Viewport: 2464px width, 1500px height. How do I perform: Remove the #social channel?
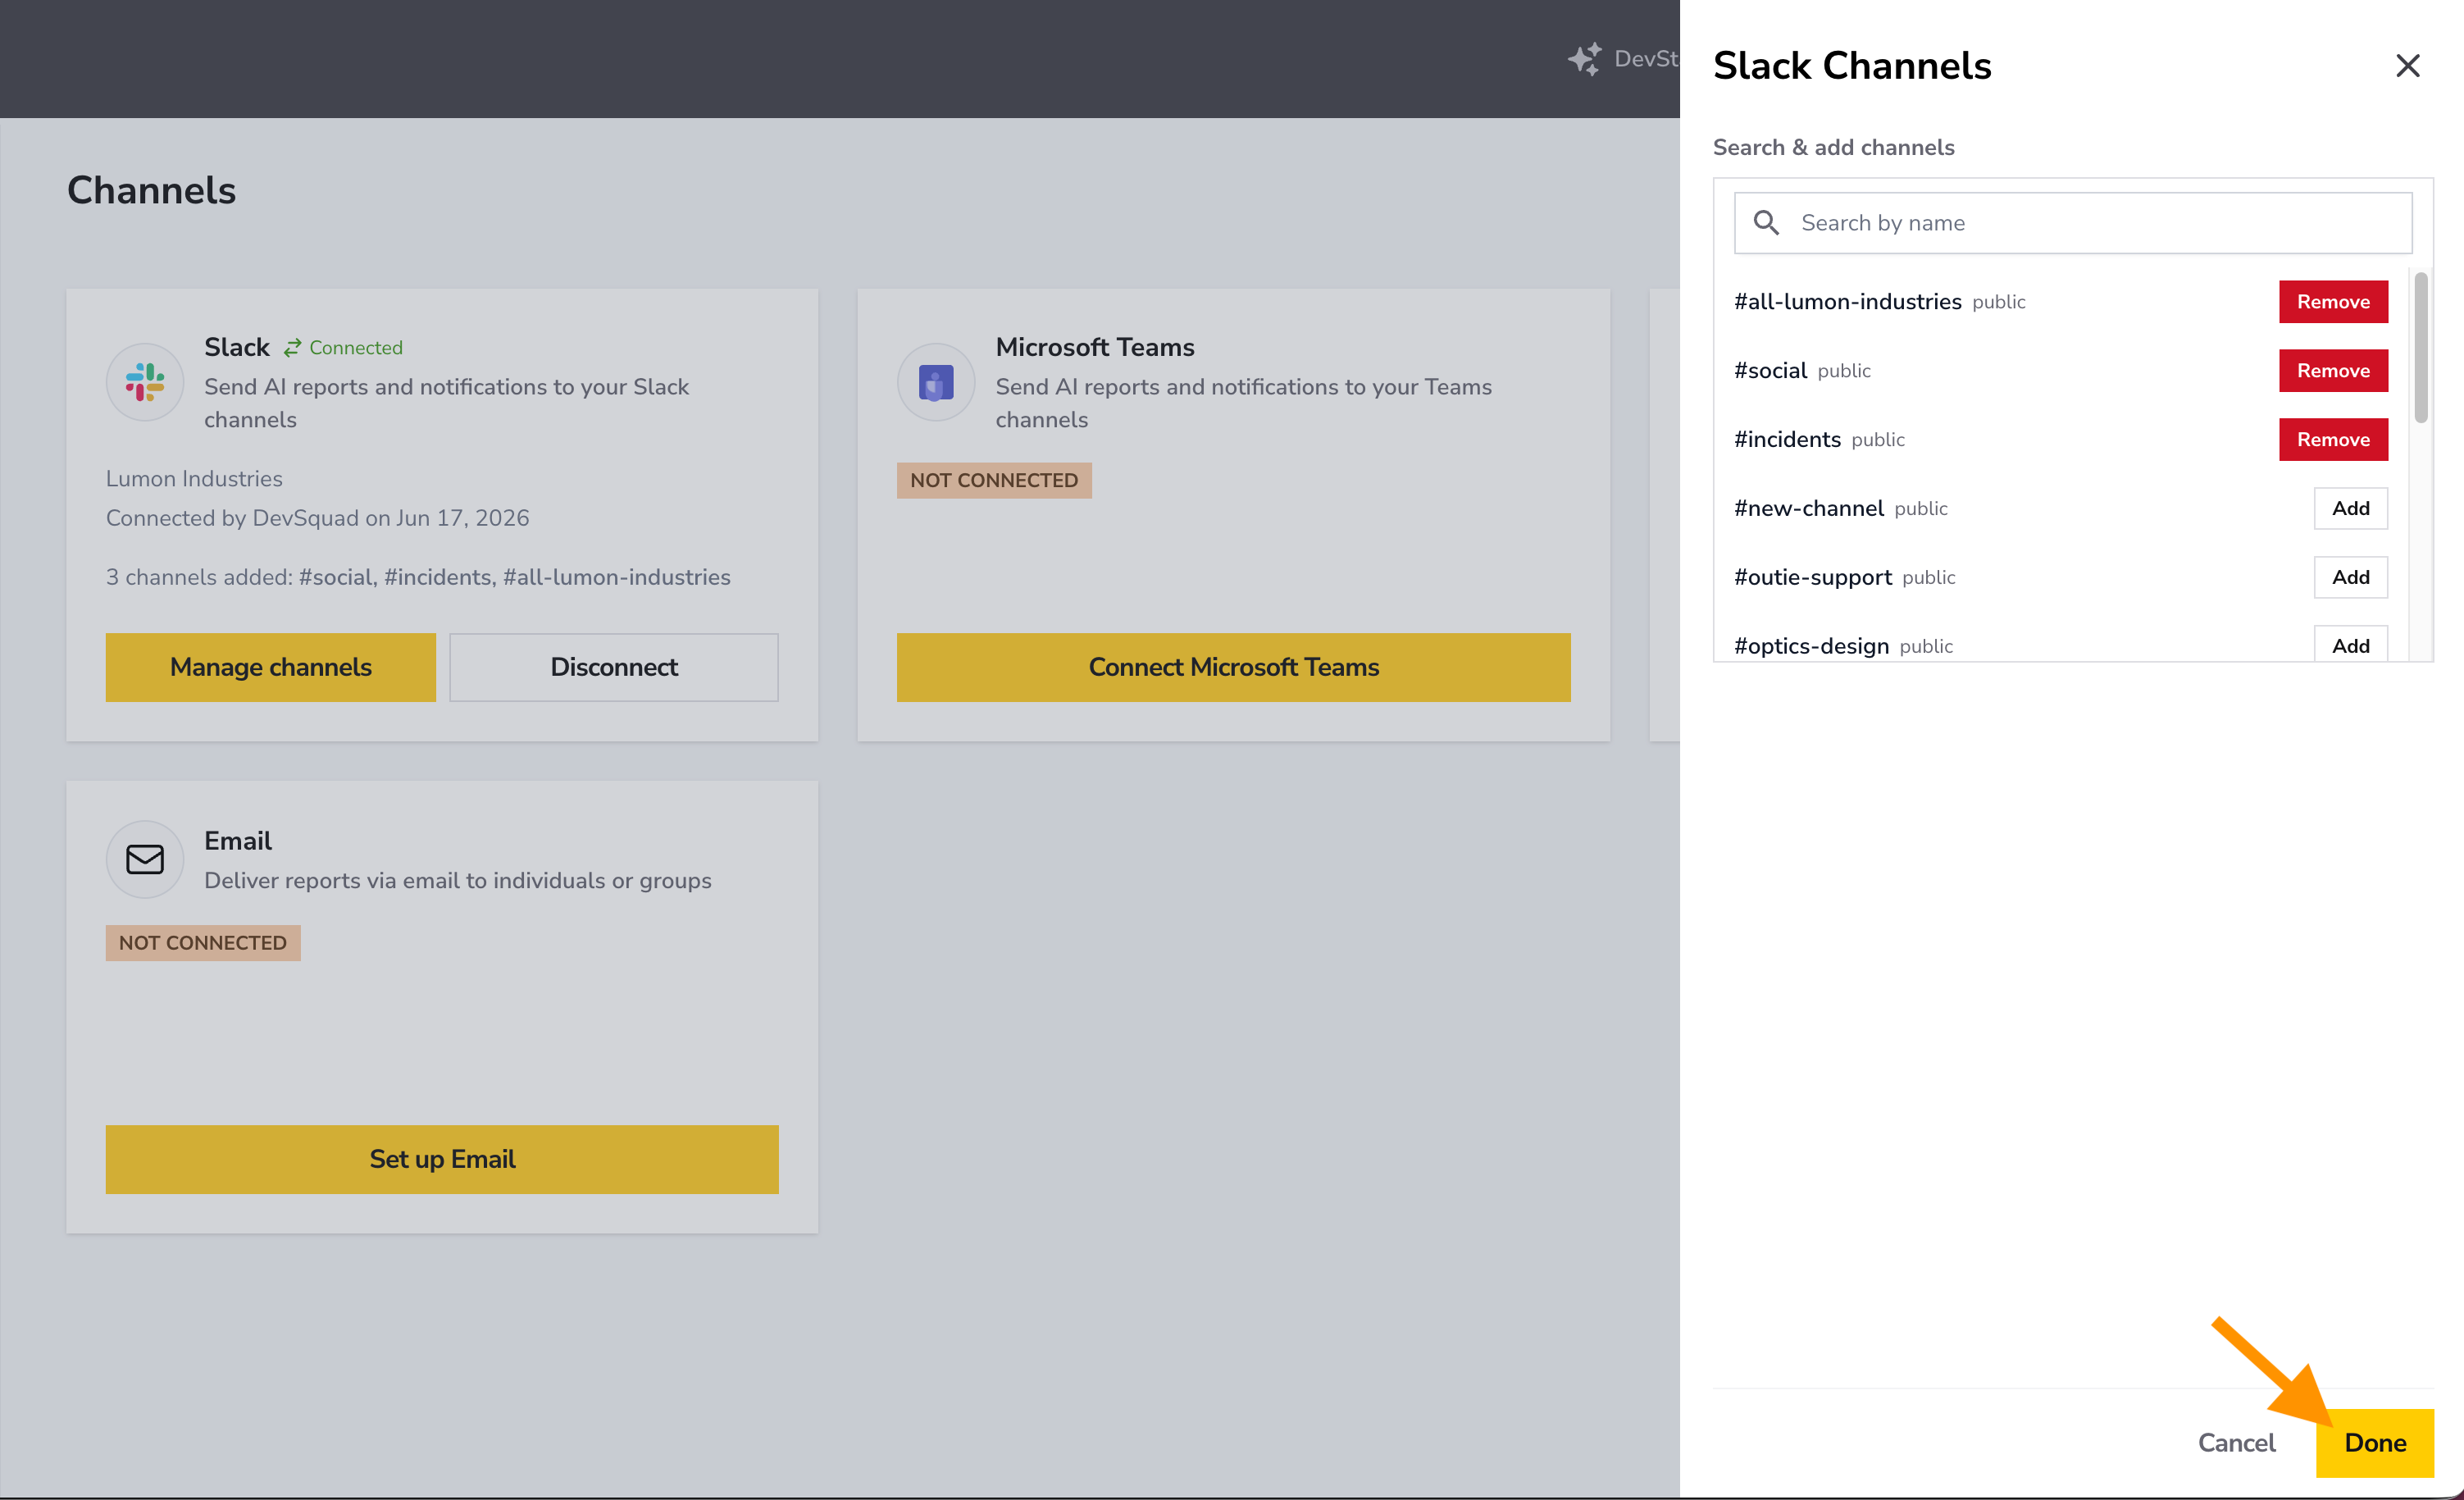point(2333,371)
